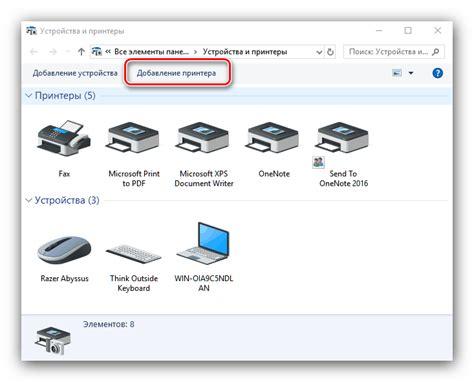Select the Razer Abyssus mouse icon
Screen dimensions: 474x382
point(64,249)
